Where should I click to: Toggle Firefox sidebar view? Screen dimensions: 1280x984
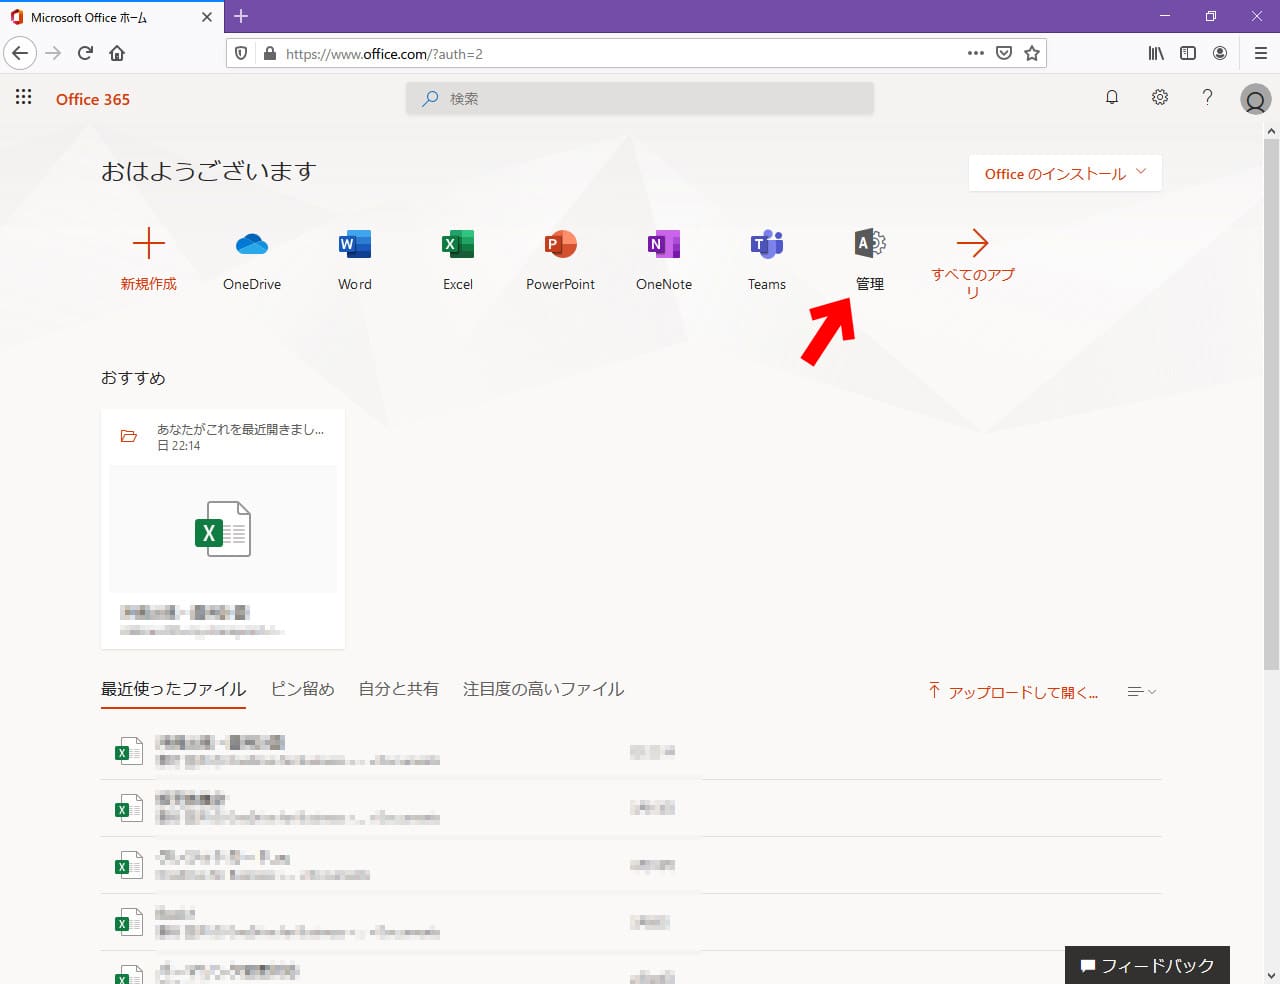1188,53
